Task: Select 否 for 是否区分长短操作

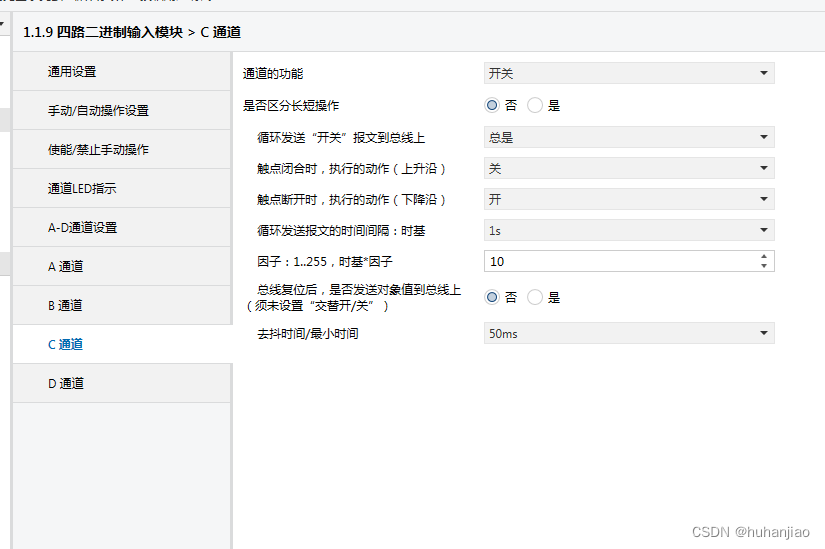Action: pyautogui.click(x=492, y=105)
